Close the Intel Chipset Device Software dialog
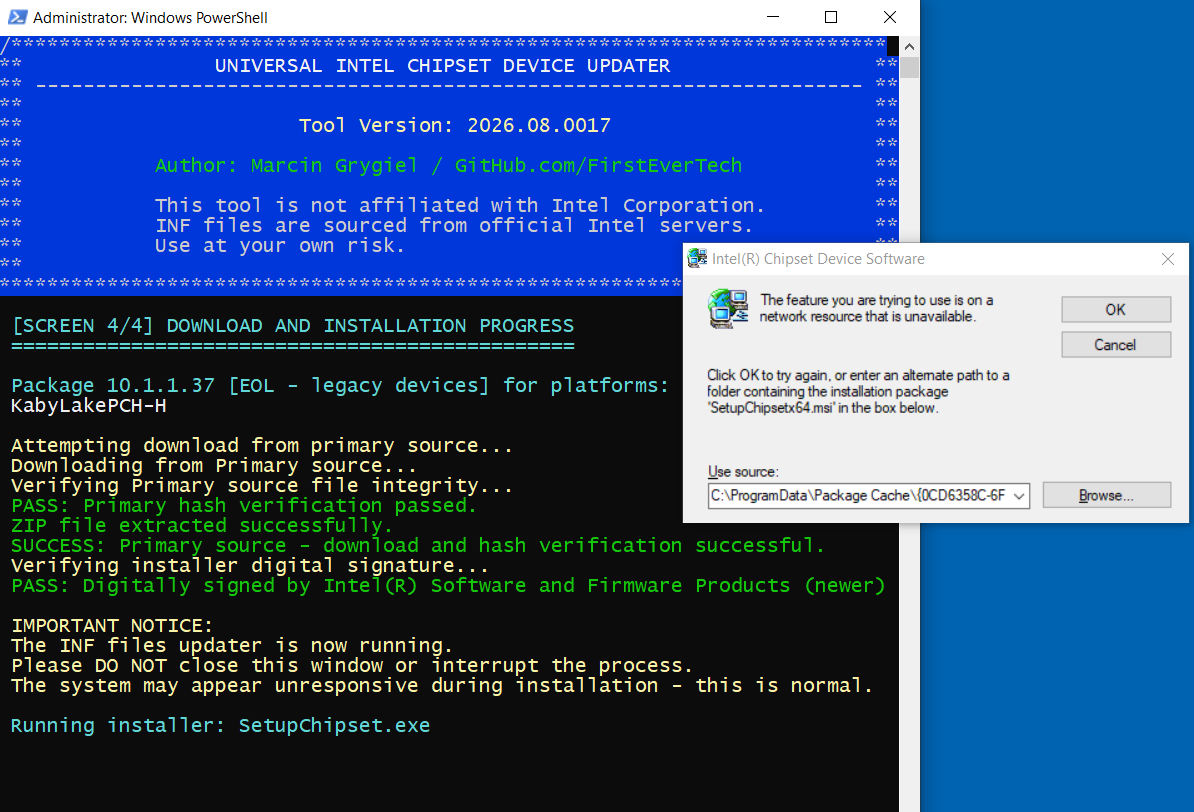This screenshot has width=1194, height=812. 1168,259
